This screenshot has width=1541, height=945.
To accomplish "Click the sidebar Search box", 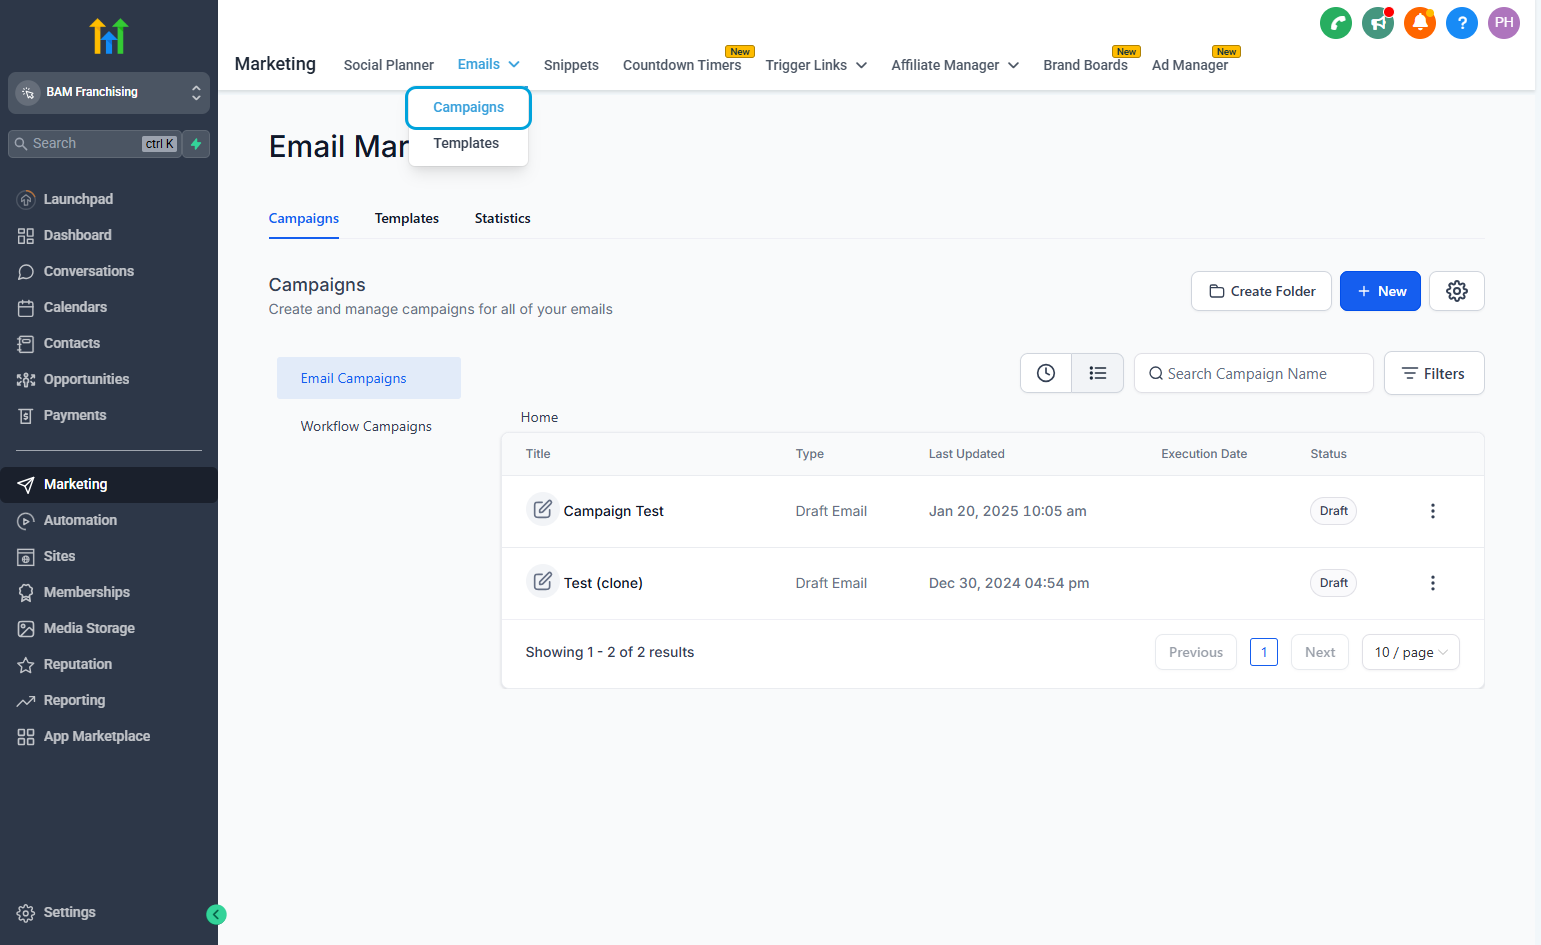I will [x=95, y=144].
